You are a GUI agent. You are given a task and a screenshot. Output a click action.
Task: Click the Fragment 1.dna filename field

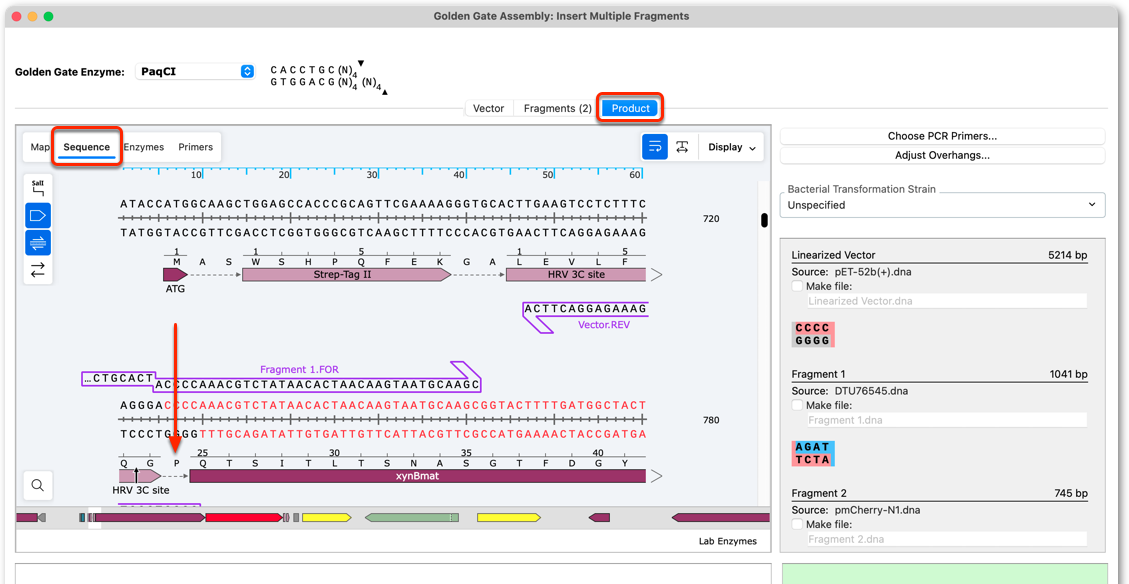(947, 421)
